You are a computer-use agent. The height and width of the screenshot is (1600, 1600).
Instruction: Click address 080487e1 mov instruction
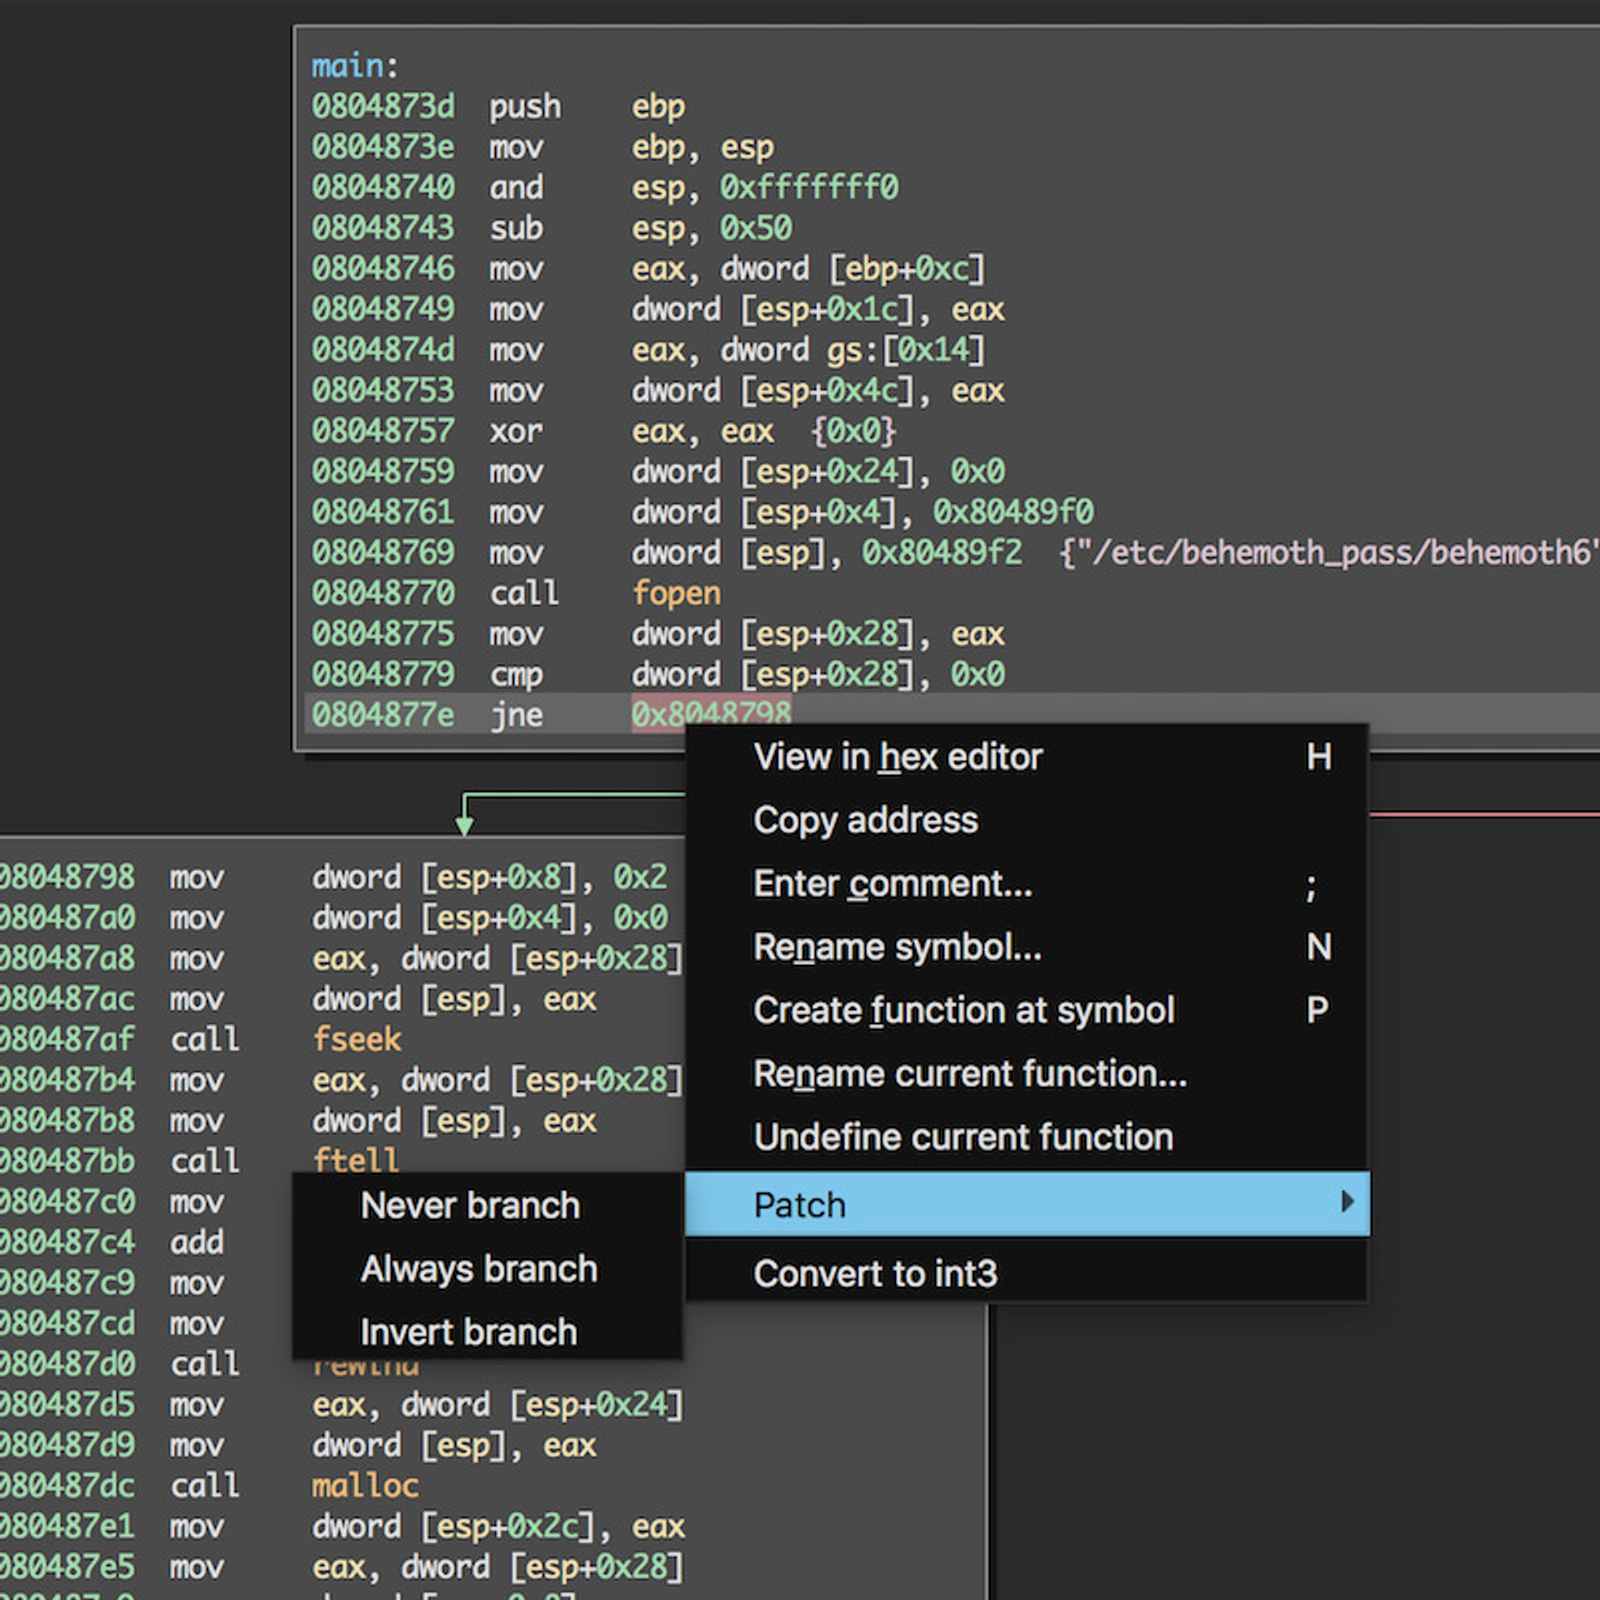66,1526
